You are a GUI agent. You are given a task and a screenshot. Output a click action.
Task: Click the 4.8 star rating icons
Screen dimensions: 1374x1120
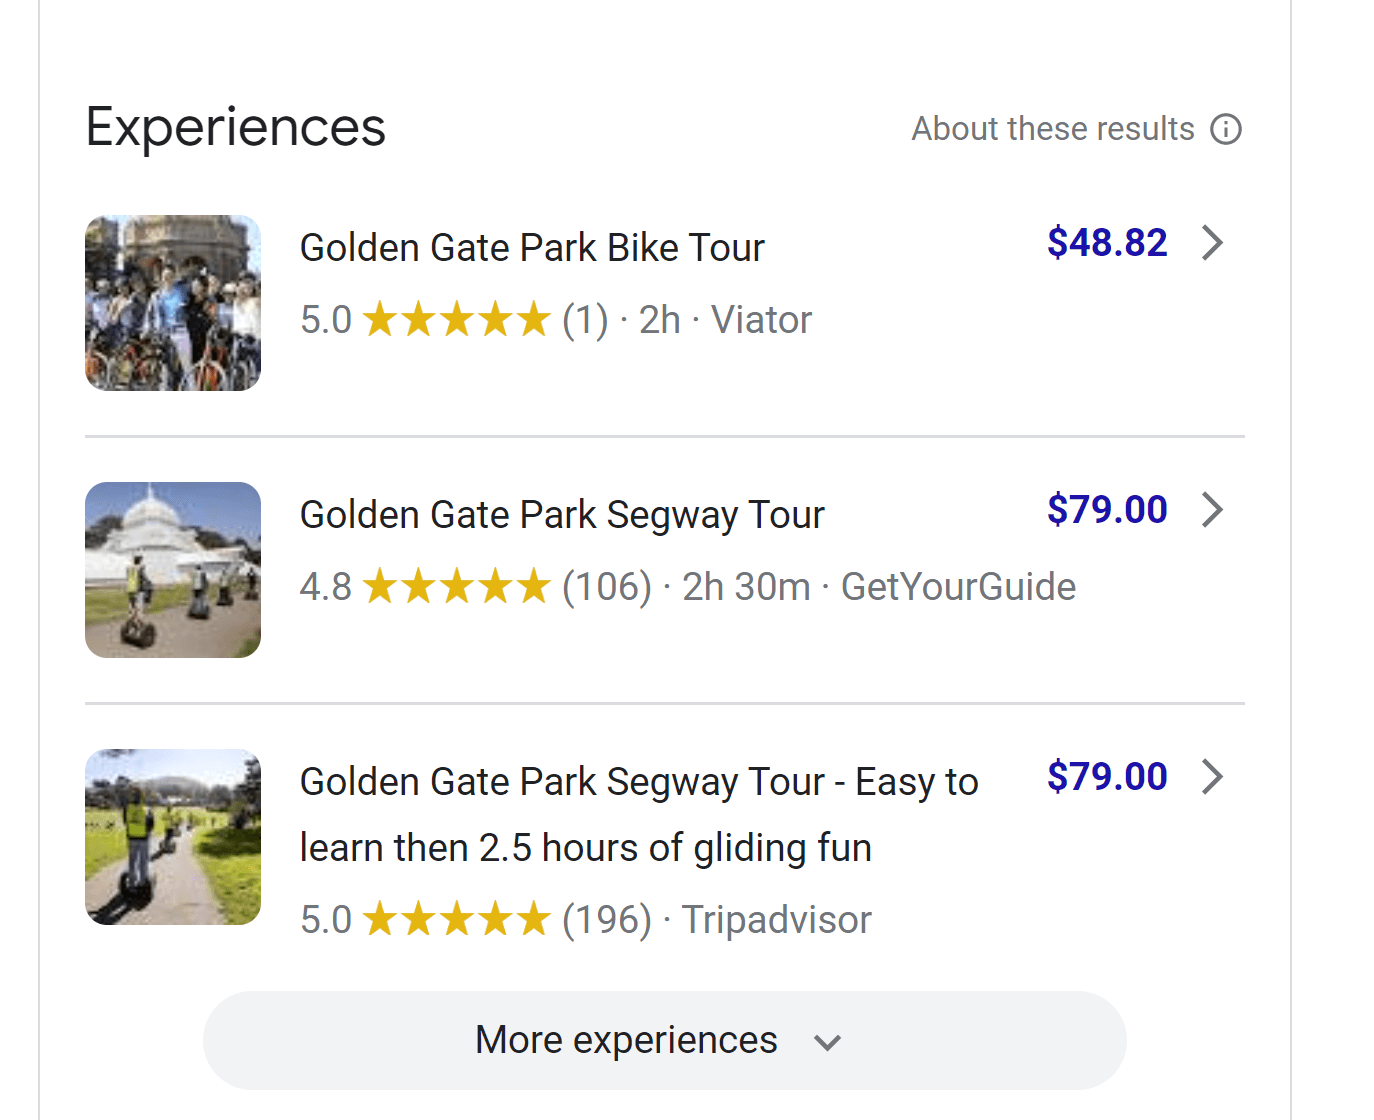pos(456,587)
